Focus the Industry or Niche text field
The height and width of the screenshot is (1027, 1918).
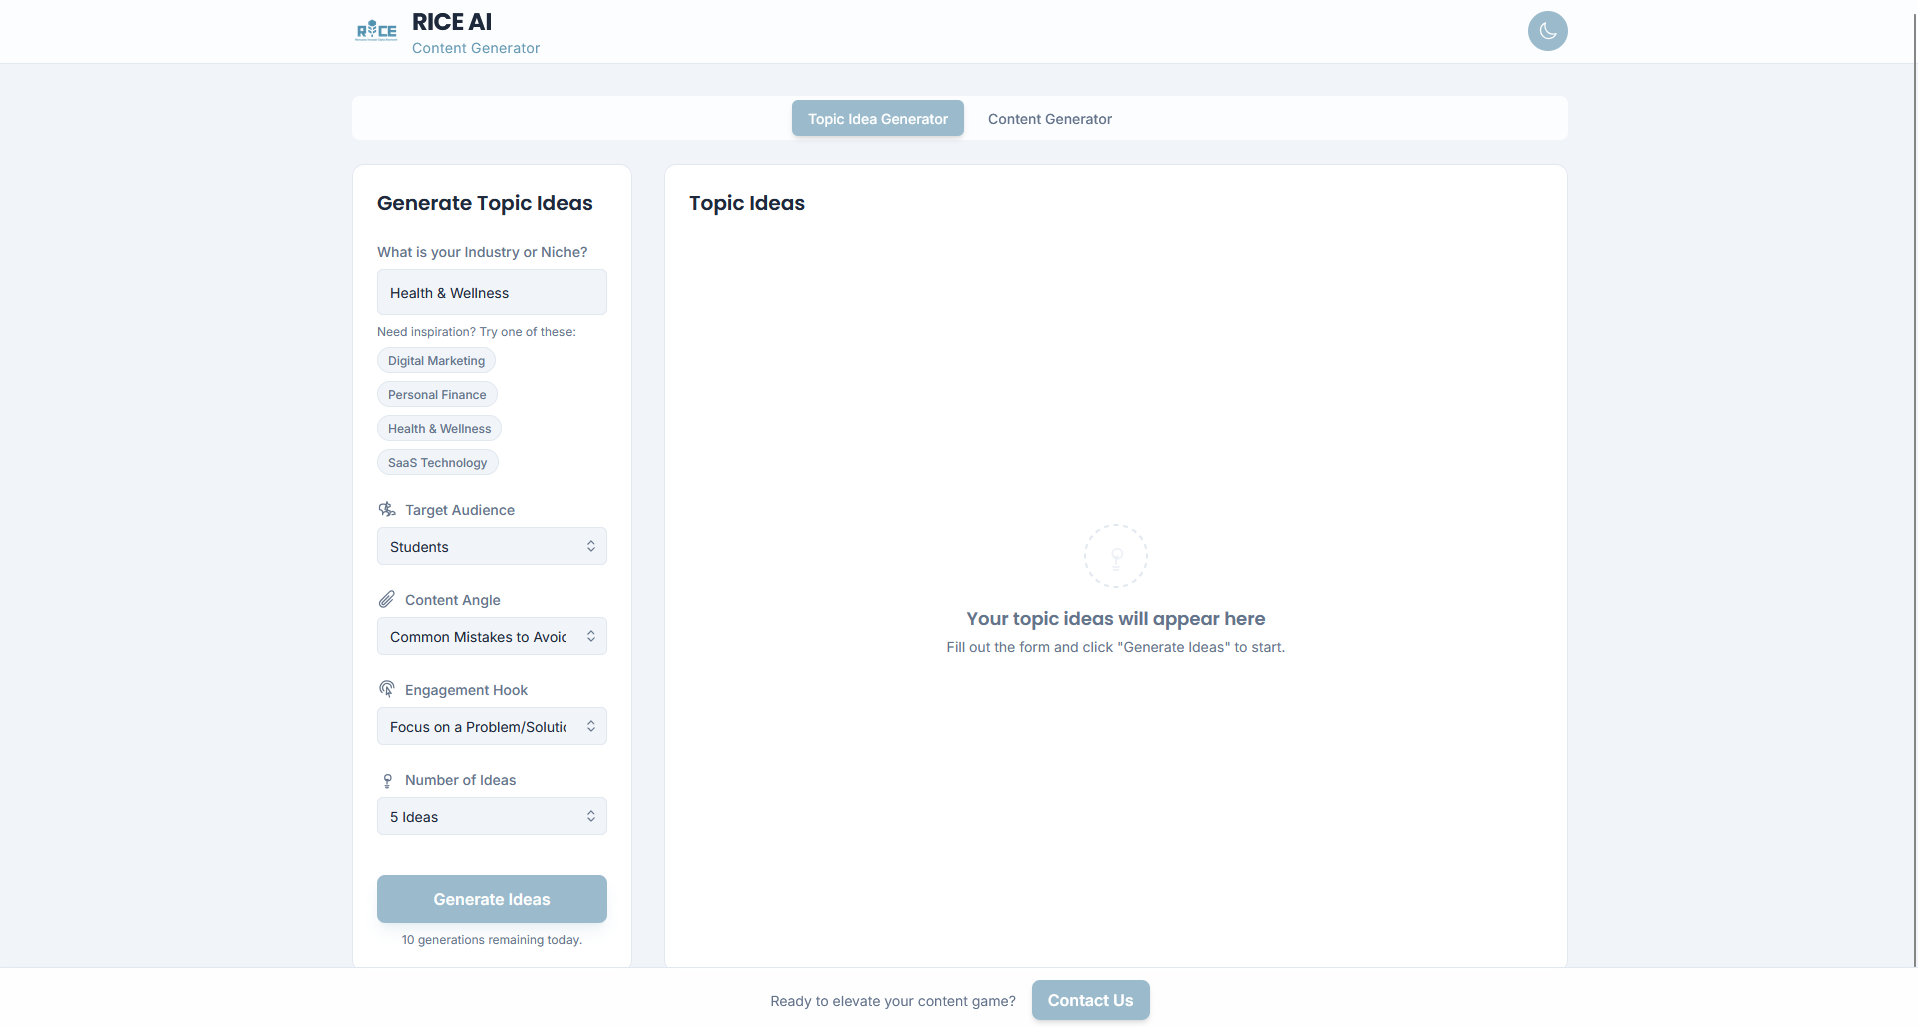click(491, 293)
